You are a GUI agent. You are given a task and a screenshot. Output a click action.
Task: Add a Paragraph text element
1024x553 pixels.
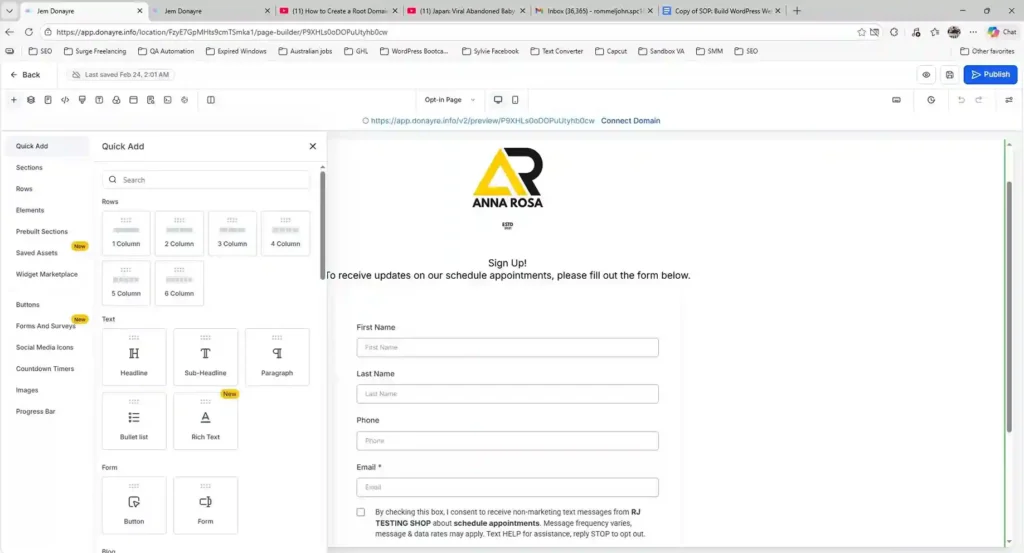pos(277,357)
